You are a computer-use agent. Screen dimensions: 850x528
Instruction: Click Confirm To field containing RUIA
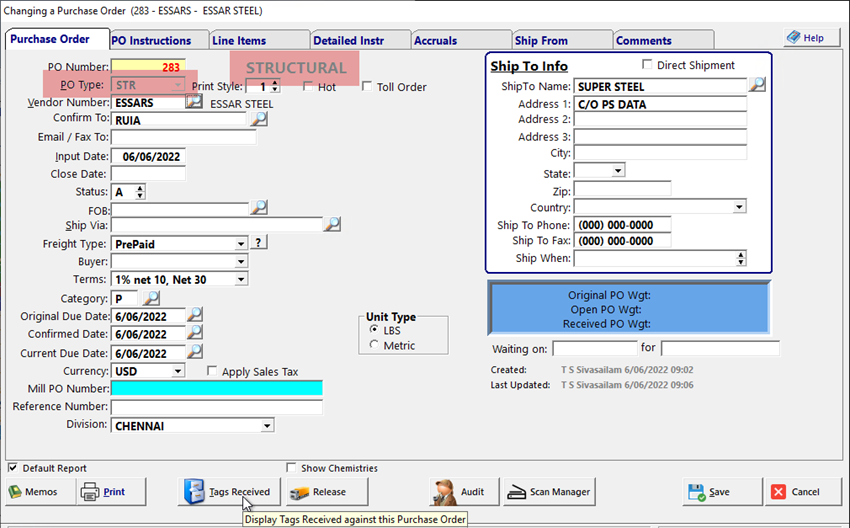click(x=179, y=120)
